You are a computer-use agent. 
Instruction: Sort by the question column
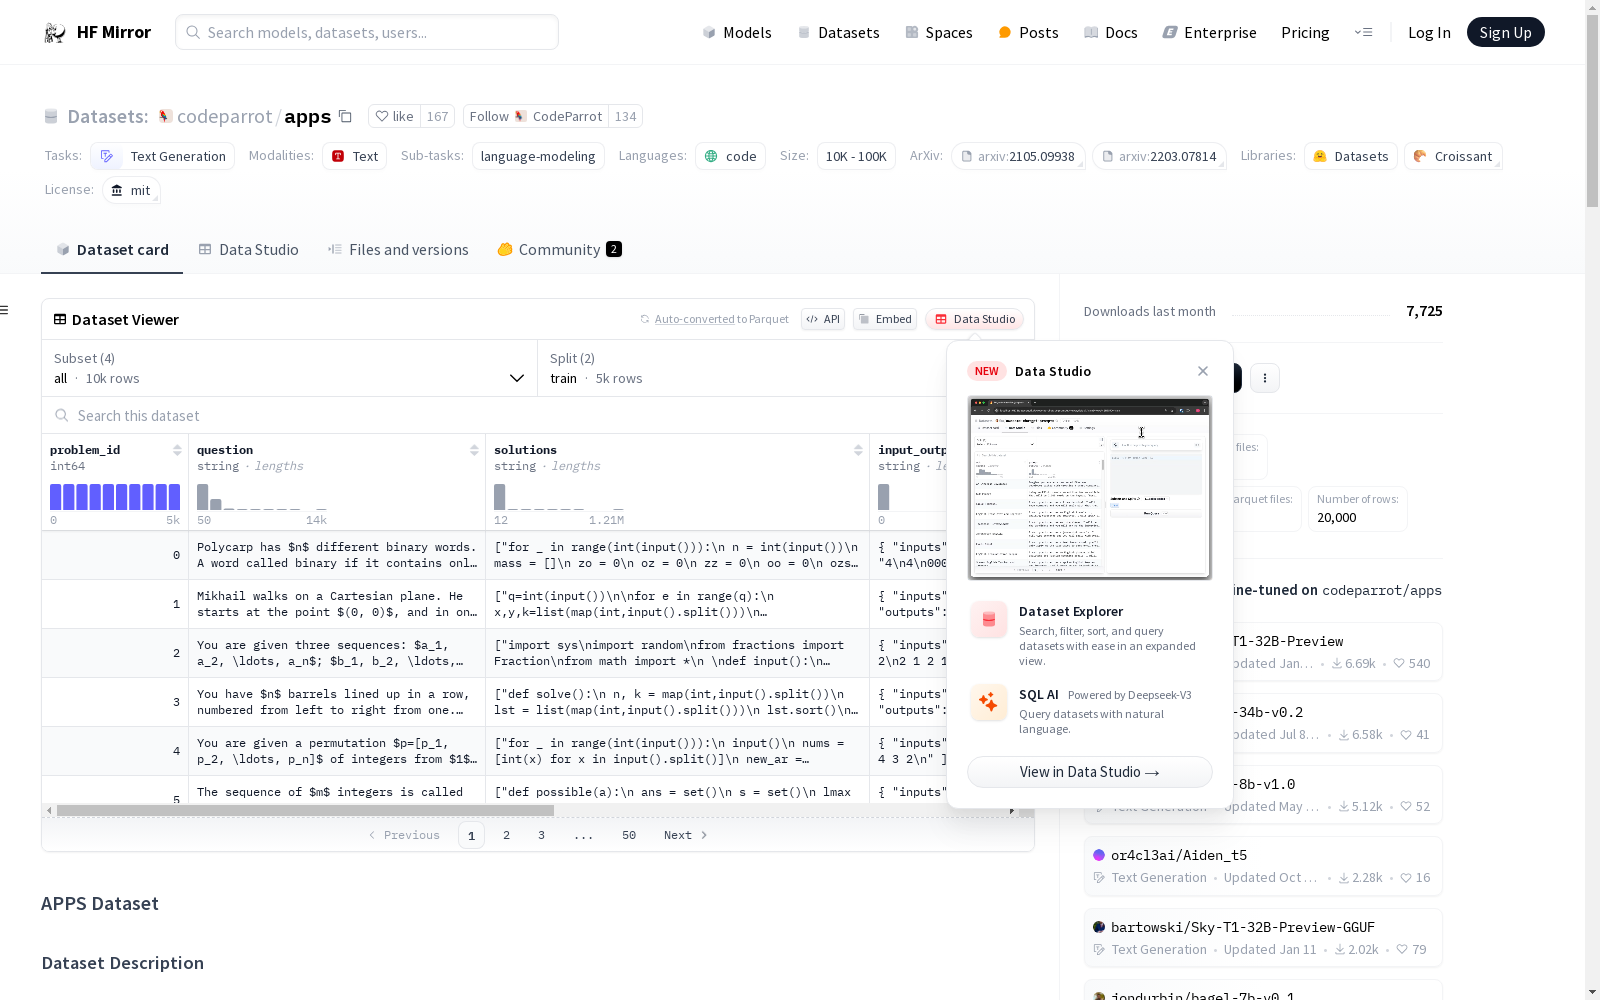click(x=474, y=450)
